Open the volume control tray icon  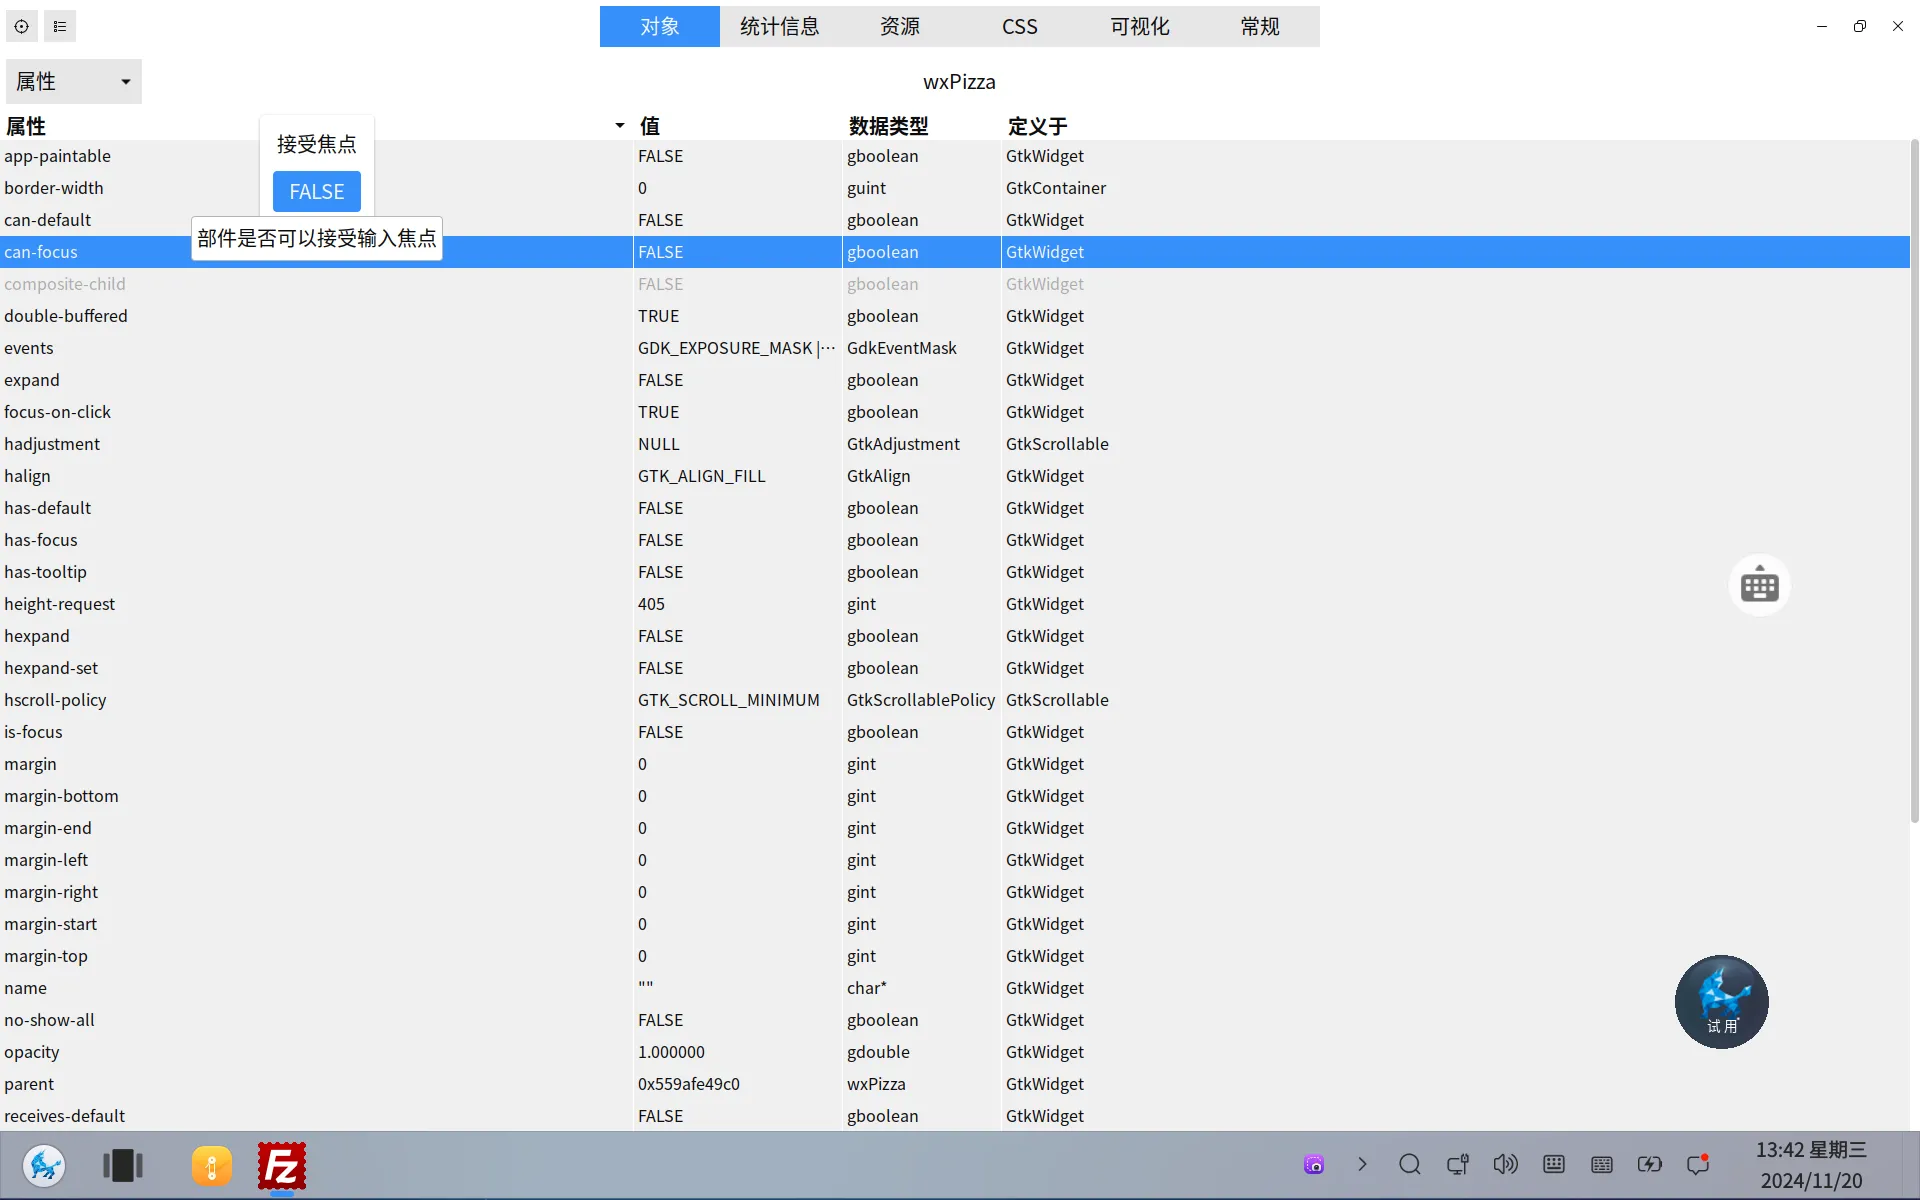[x=1506, y=1164]
